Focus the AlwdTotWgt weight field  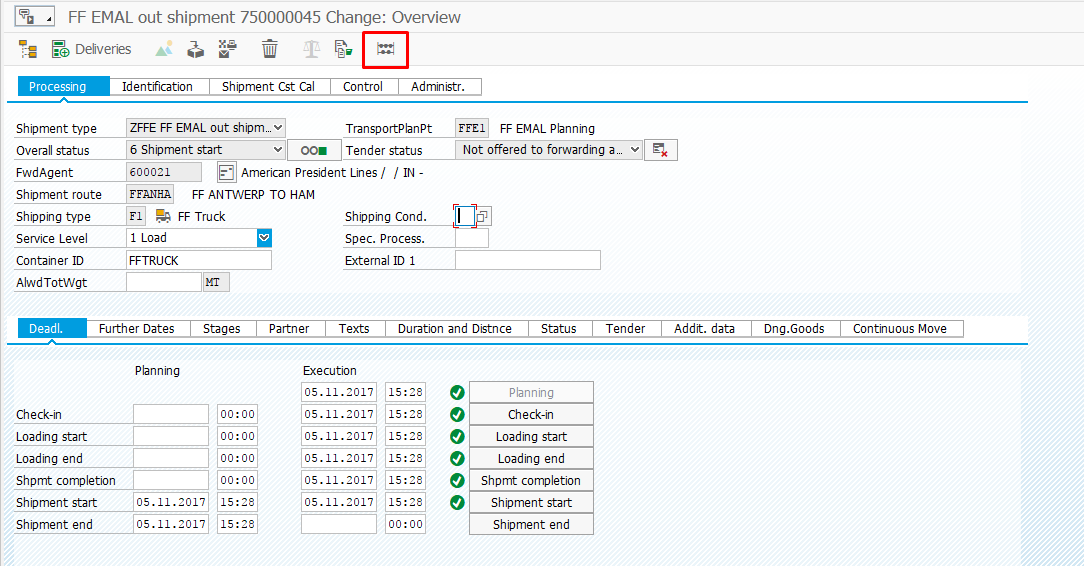tap(164, 282)
